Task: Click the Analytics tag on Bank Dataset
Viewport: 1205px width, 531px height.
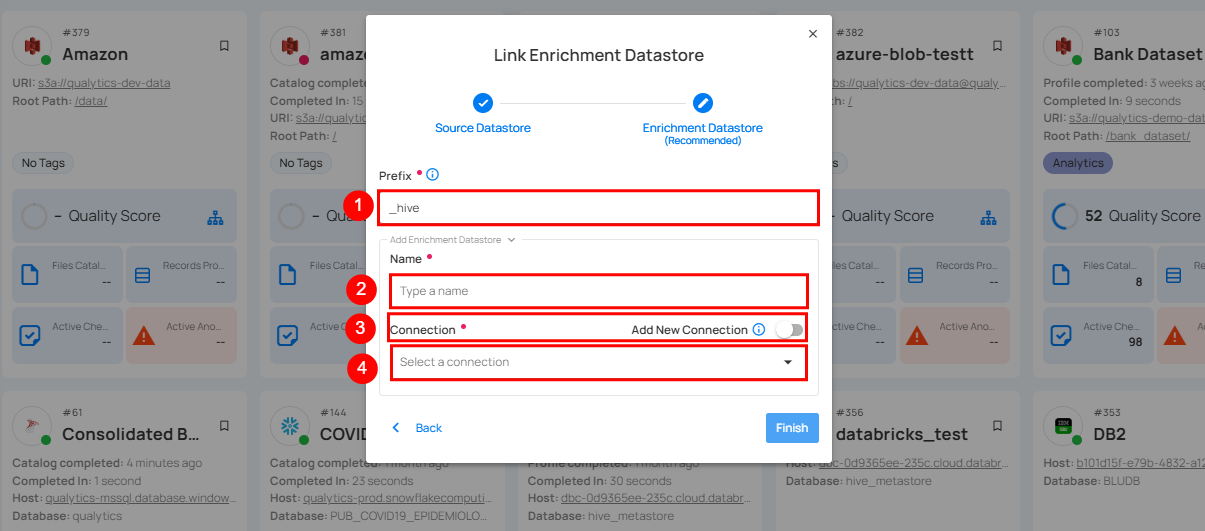Action: tap(1077, 163)
